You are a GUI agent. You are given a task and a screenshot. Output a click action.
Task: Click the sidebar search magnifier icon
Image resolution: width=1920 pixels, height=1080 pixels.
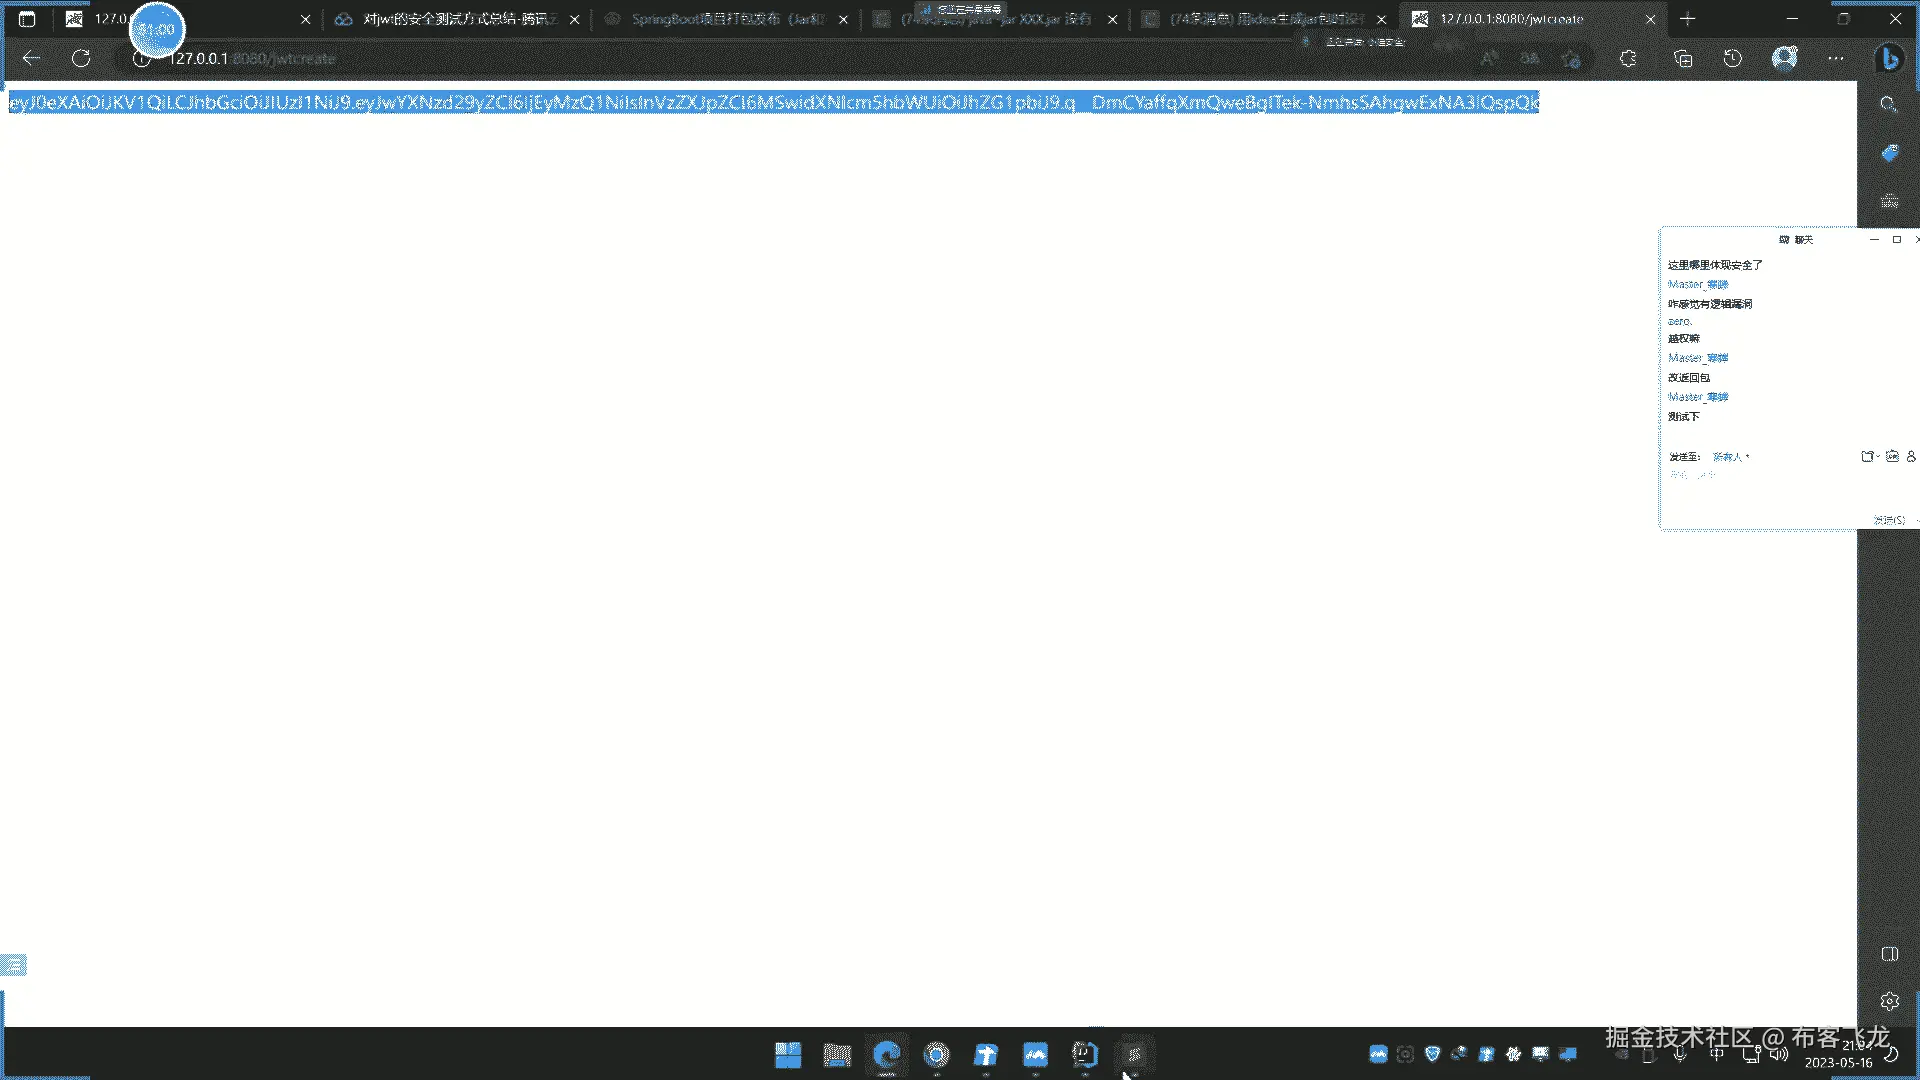1889,105
